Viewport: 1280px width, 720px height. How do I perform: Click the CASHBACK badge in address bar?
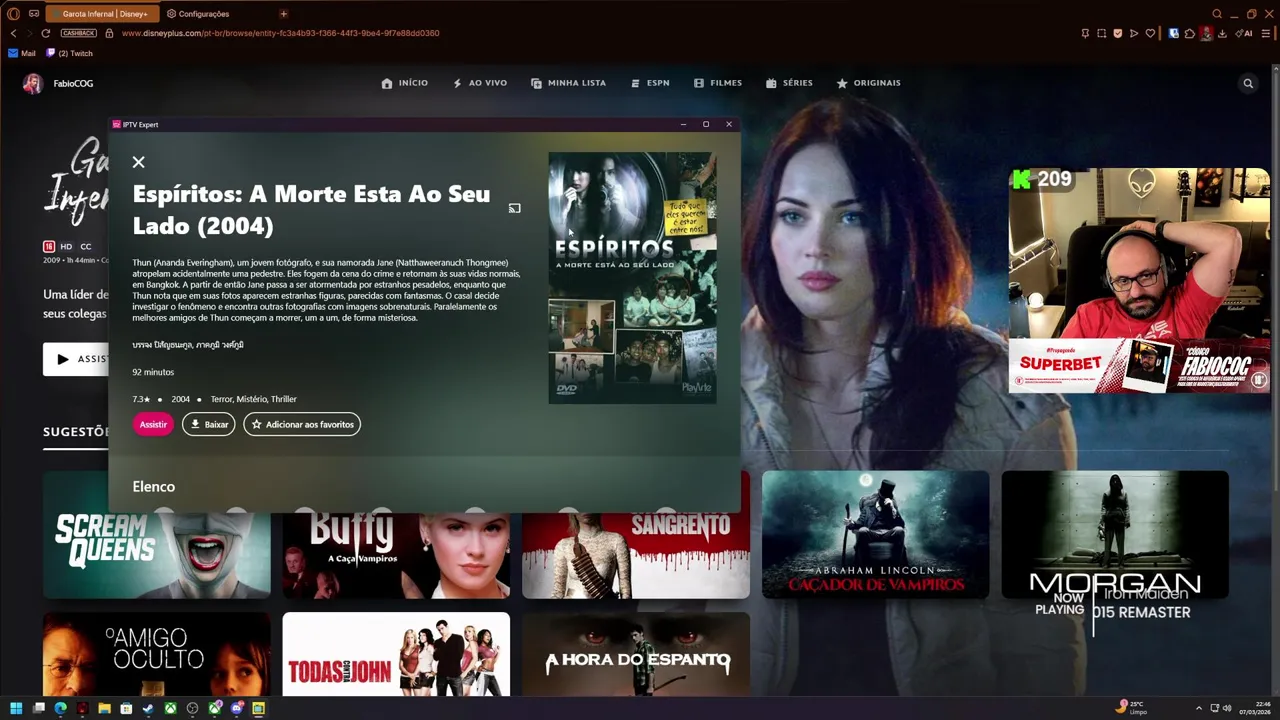(79, 33)
